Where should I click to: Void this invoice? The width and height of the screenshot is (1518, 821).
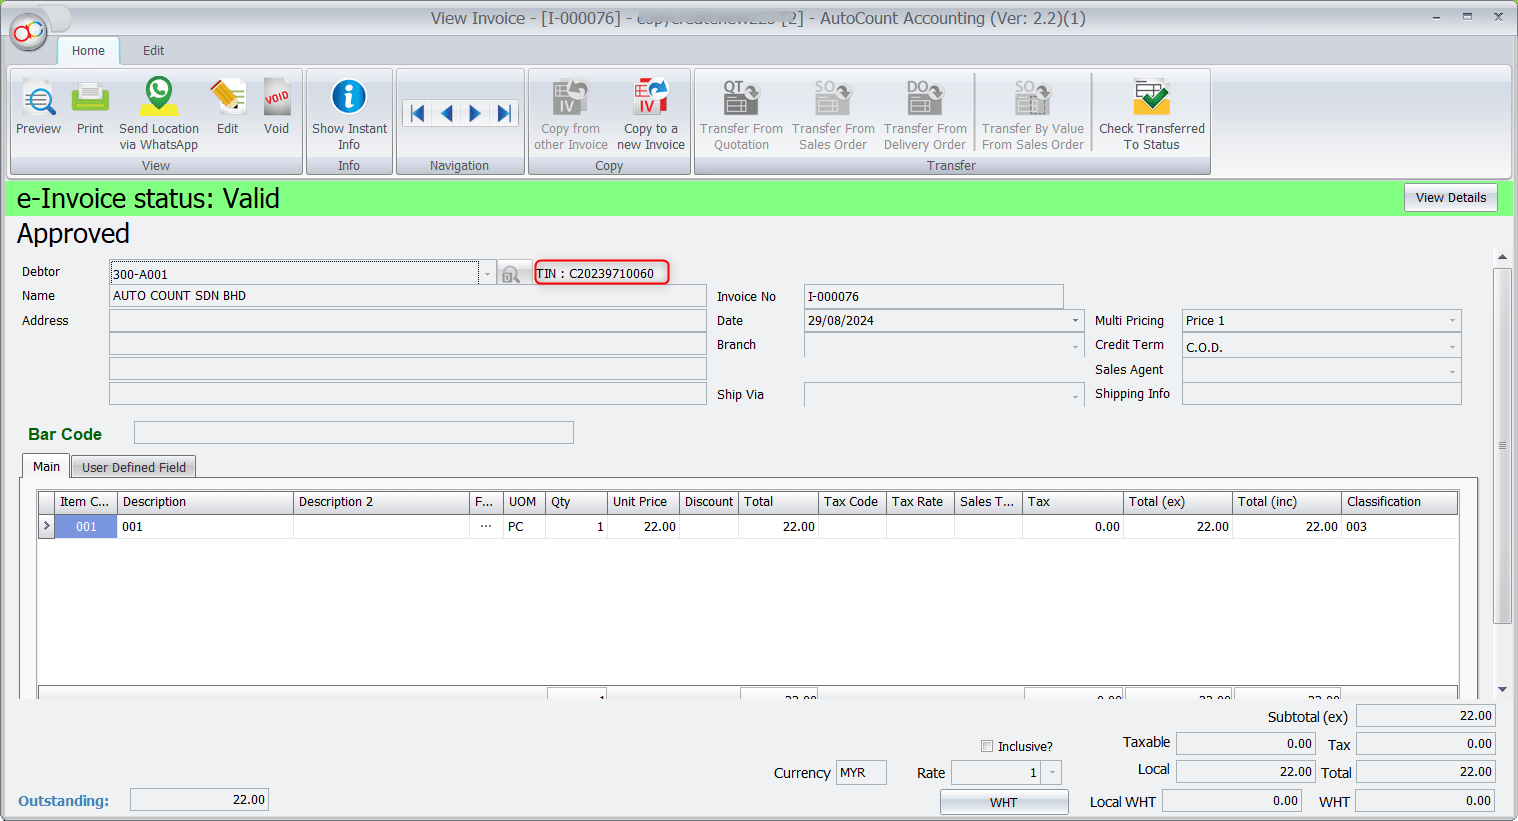(x=277, y=107)
